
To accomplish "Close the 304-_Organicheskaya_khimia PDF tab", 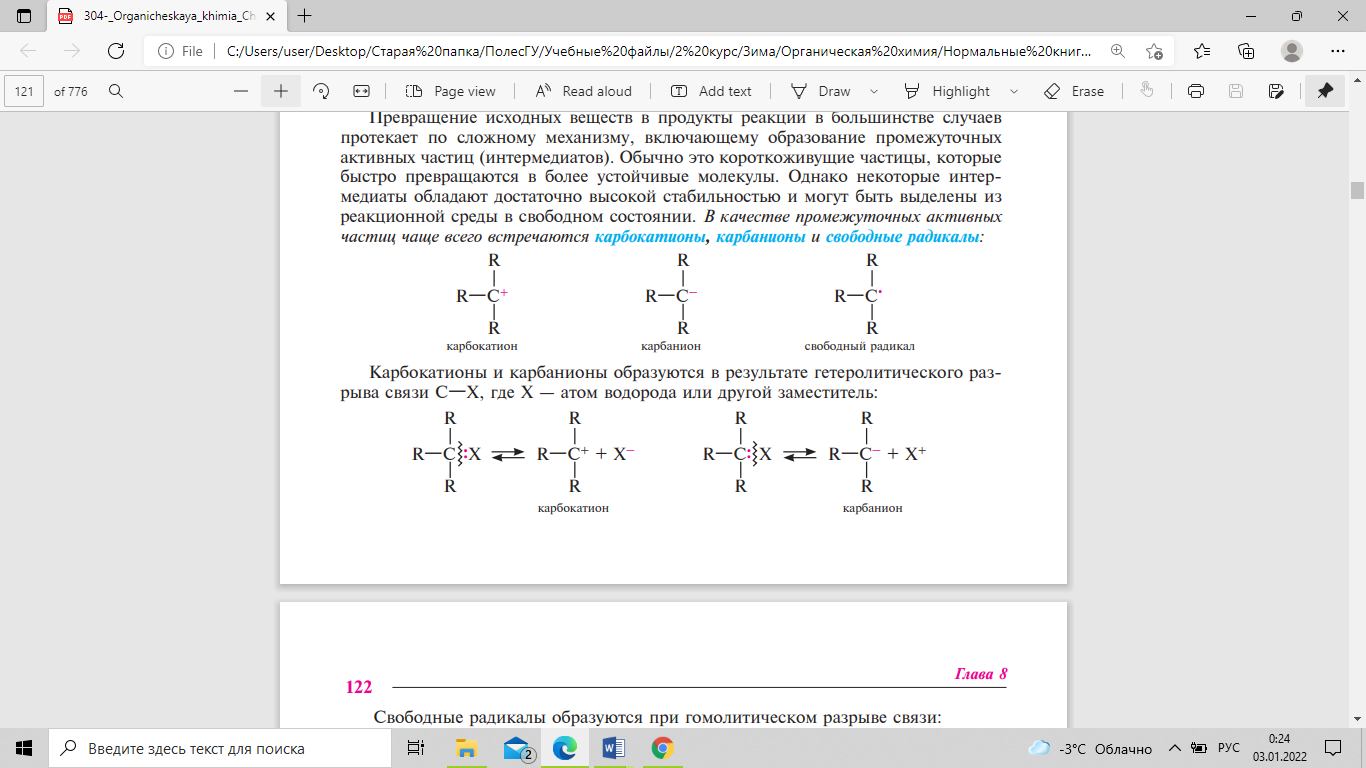I will point(270,16).
